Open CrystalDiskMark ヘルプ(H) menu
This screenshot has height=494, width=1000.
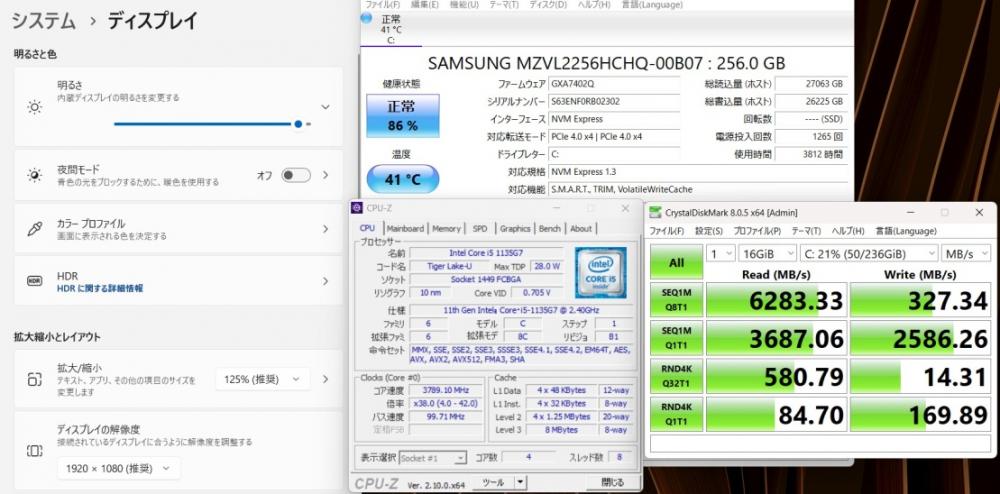[x=848, y=231]
